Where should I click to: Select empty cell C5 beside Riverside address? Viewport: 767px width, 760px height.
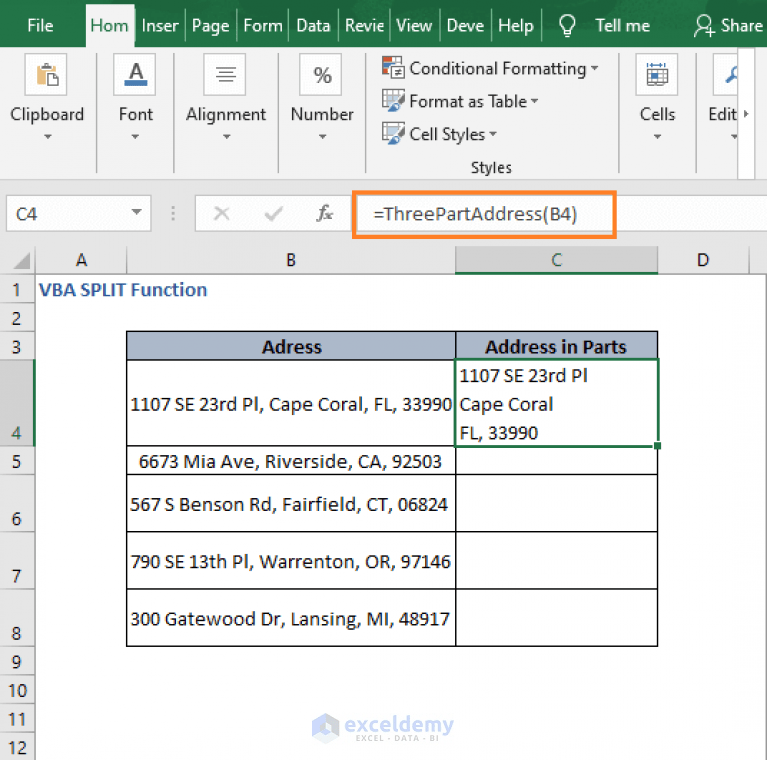556,461
